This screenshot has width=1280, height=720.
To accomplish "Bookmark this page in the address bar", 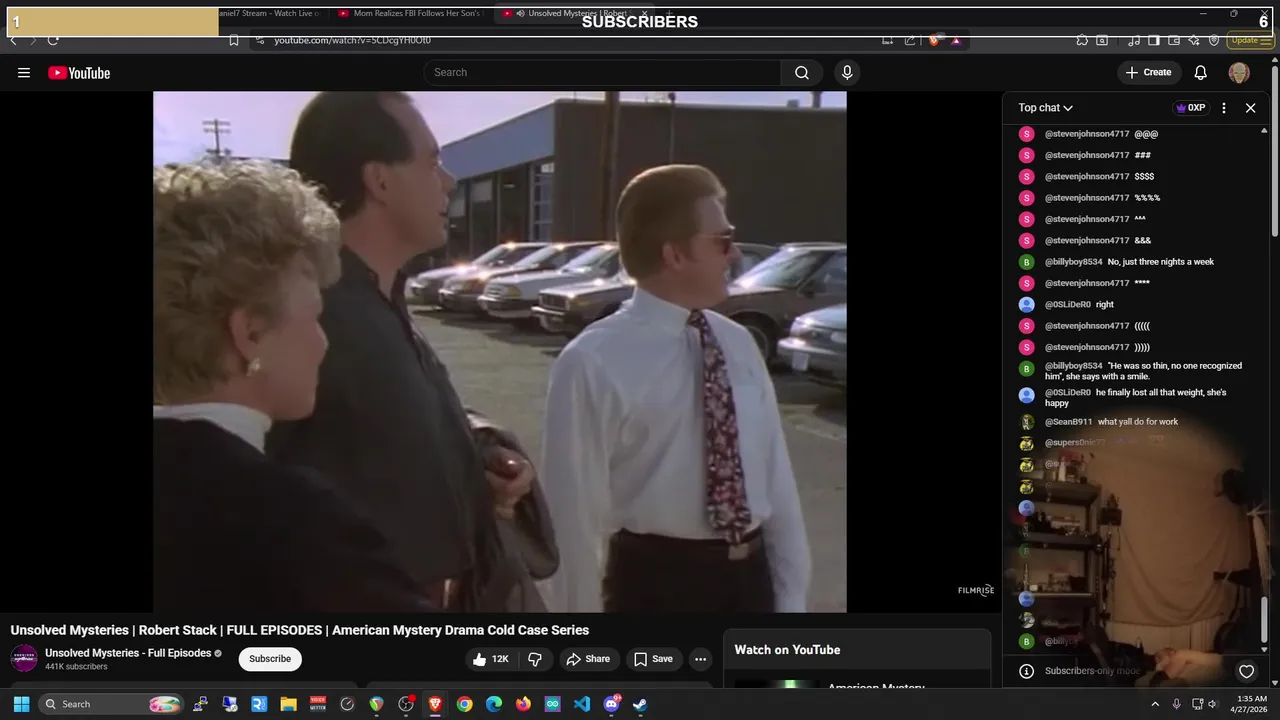I will click(234, 40).
